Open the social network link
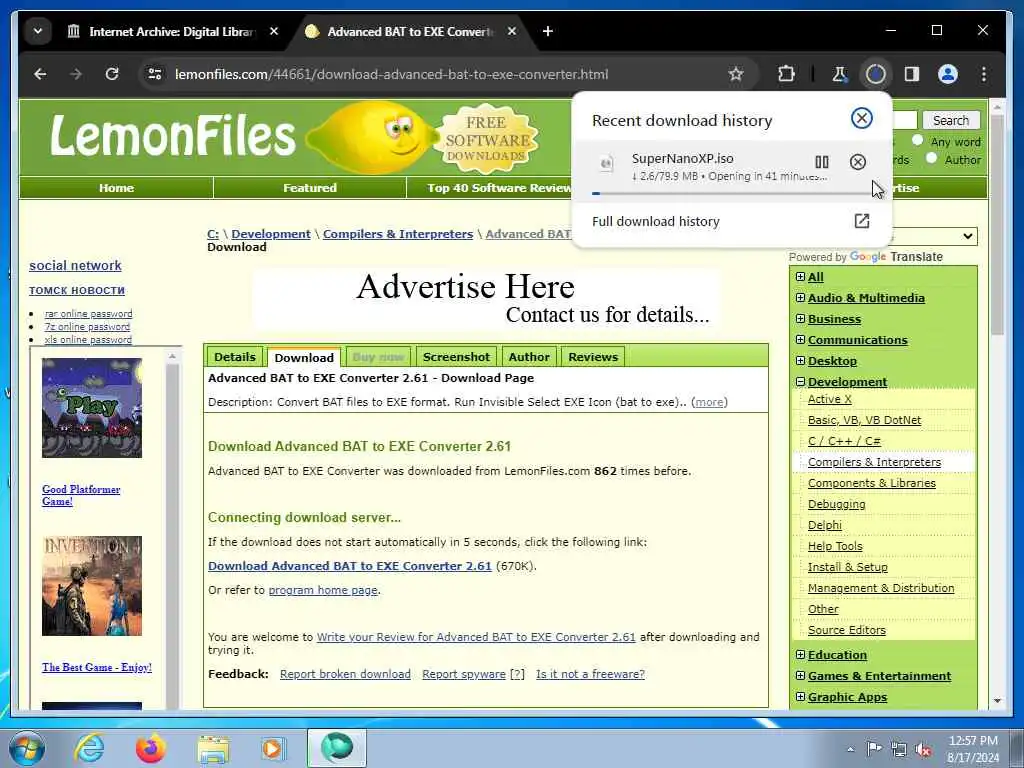 (75, 266)
